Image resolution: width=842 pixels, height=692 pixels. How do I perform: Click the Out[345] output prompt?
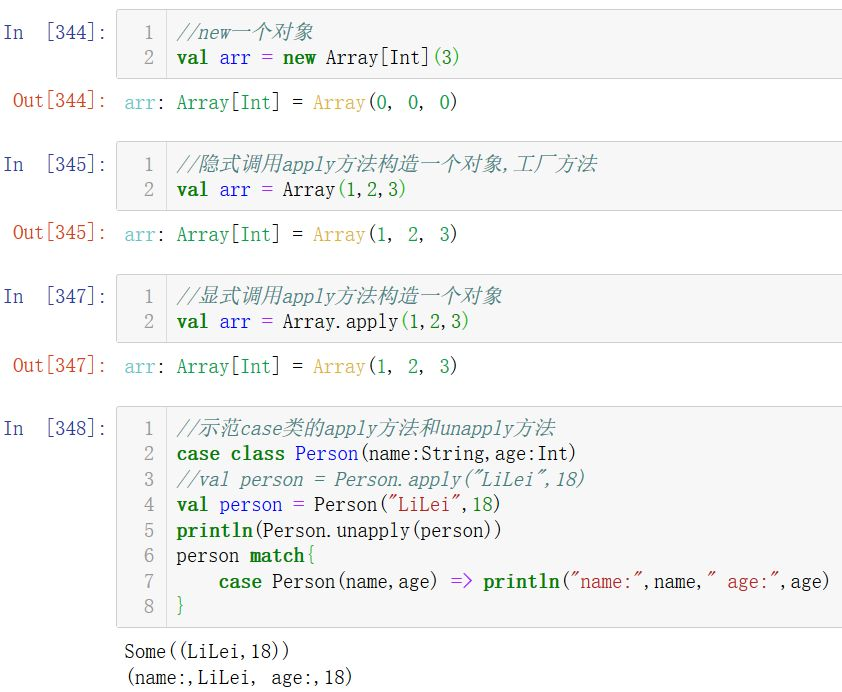click(59, 233)
